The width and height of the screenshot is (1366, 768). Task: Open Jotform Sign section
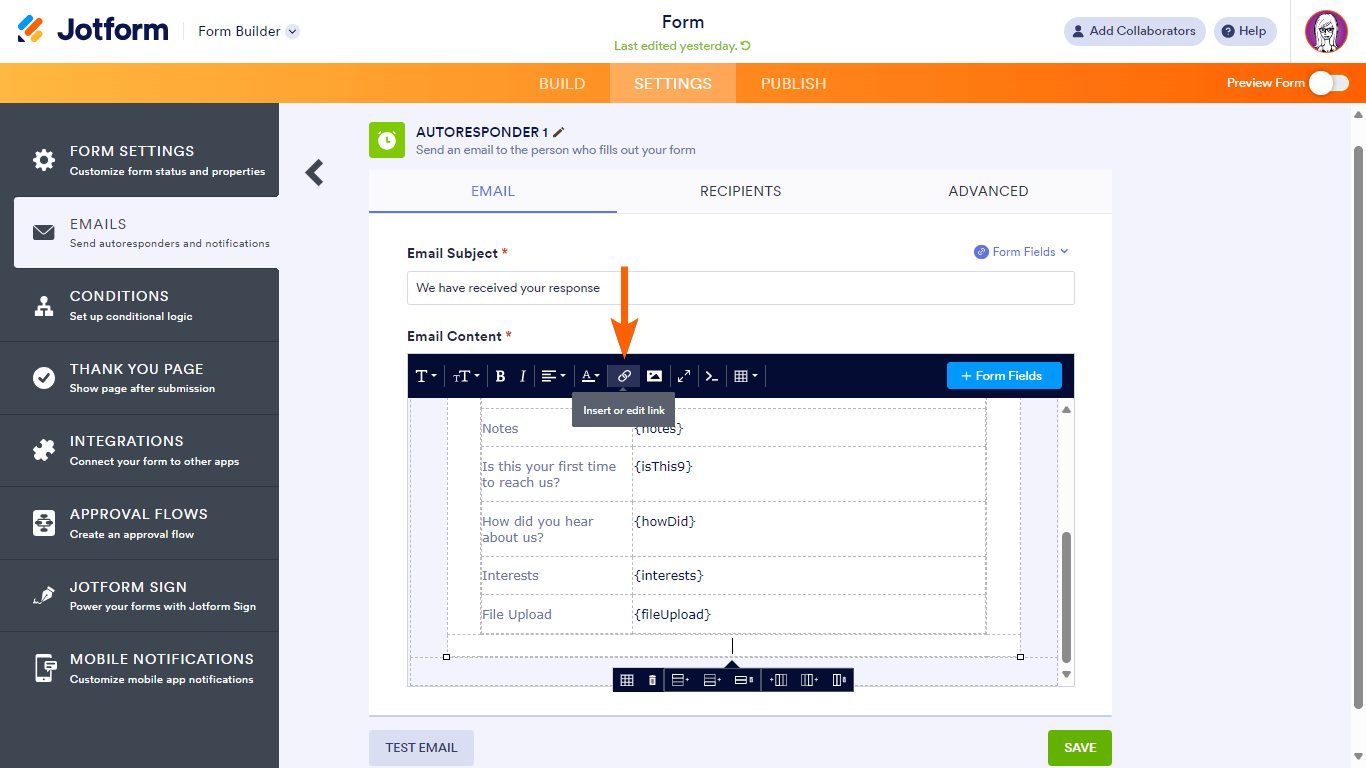pyautogui.click(x=140, y=596)
